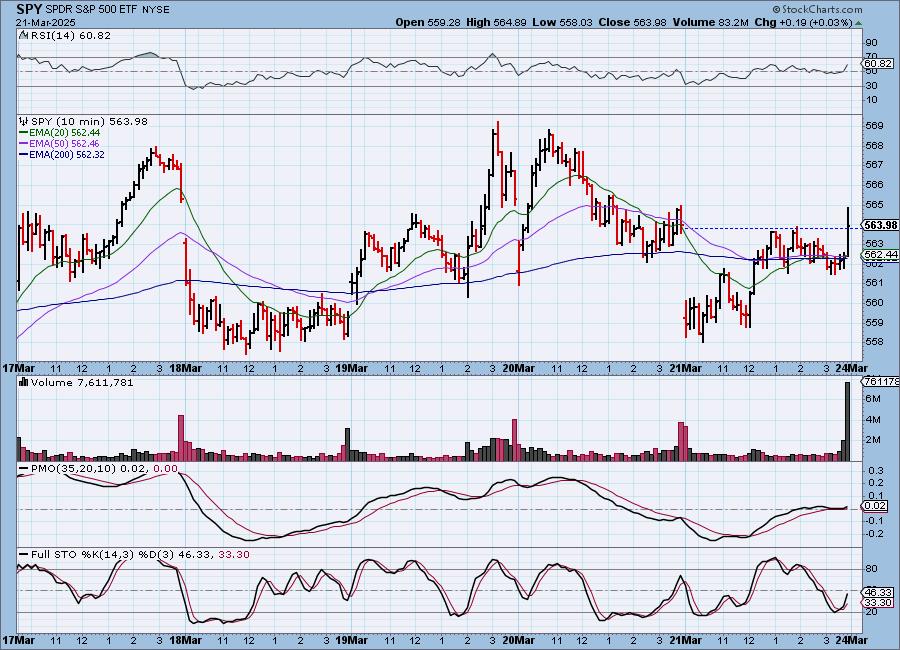Click the 563.98 last price flag
This screenshot has width=900, height=650.
(880, 225)
